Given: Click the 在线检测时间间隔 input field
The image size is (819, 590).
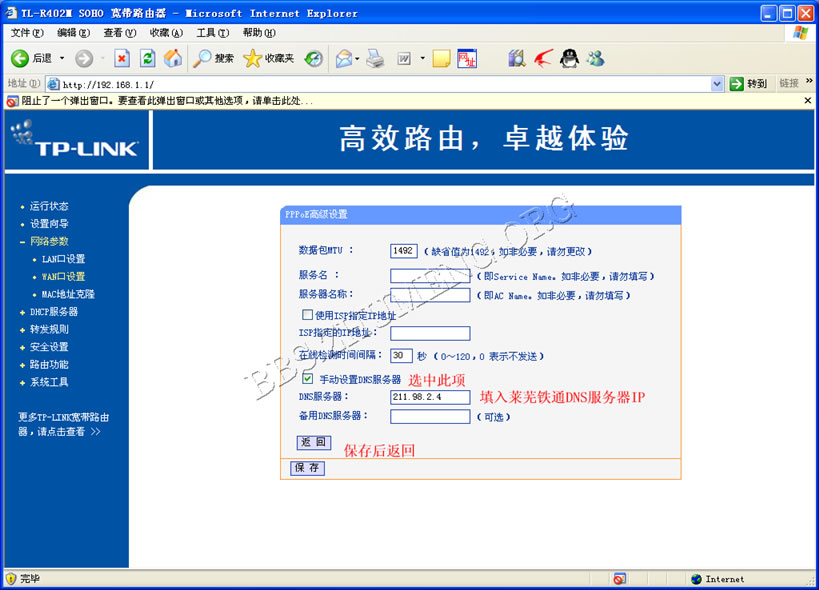Looking at the screenshot, I should pyautogui.click(x=401, y=356).
